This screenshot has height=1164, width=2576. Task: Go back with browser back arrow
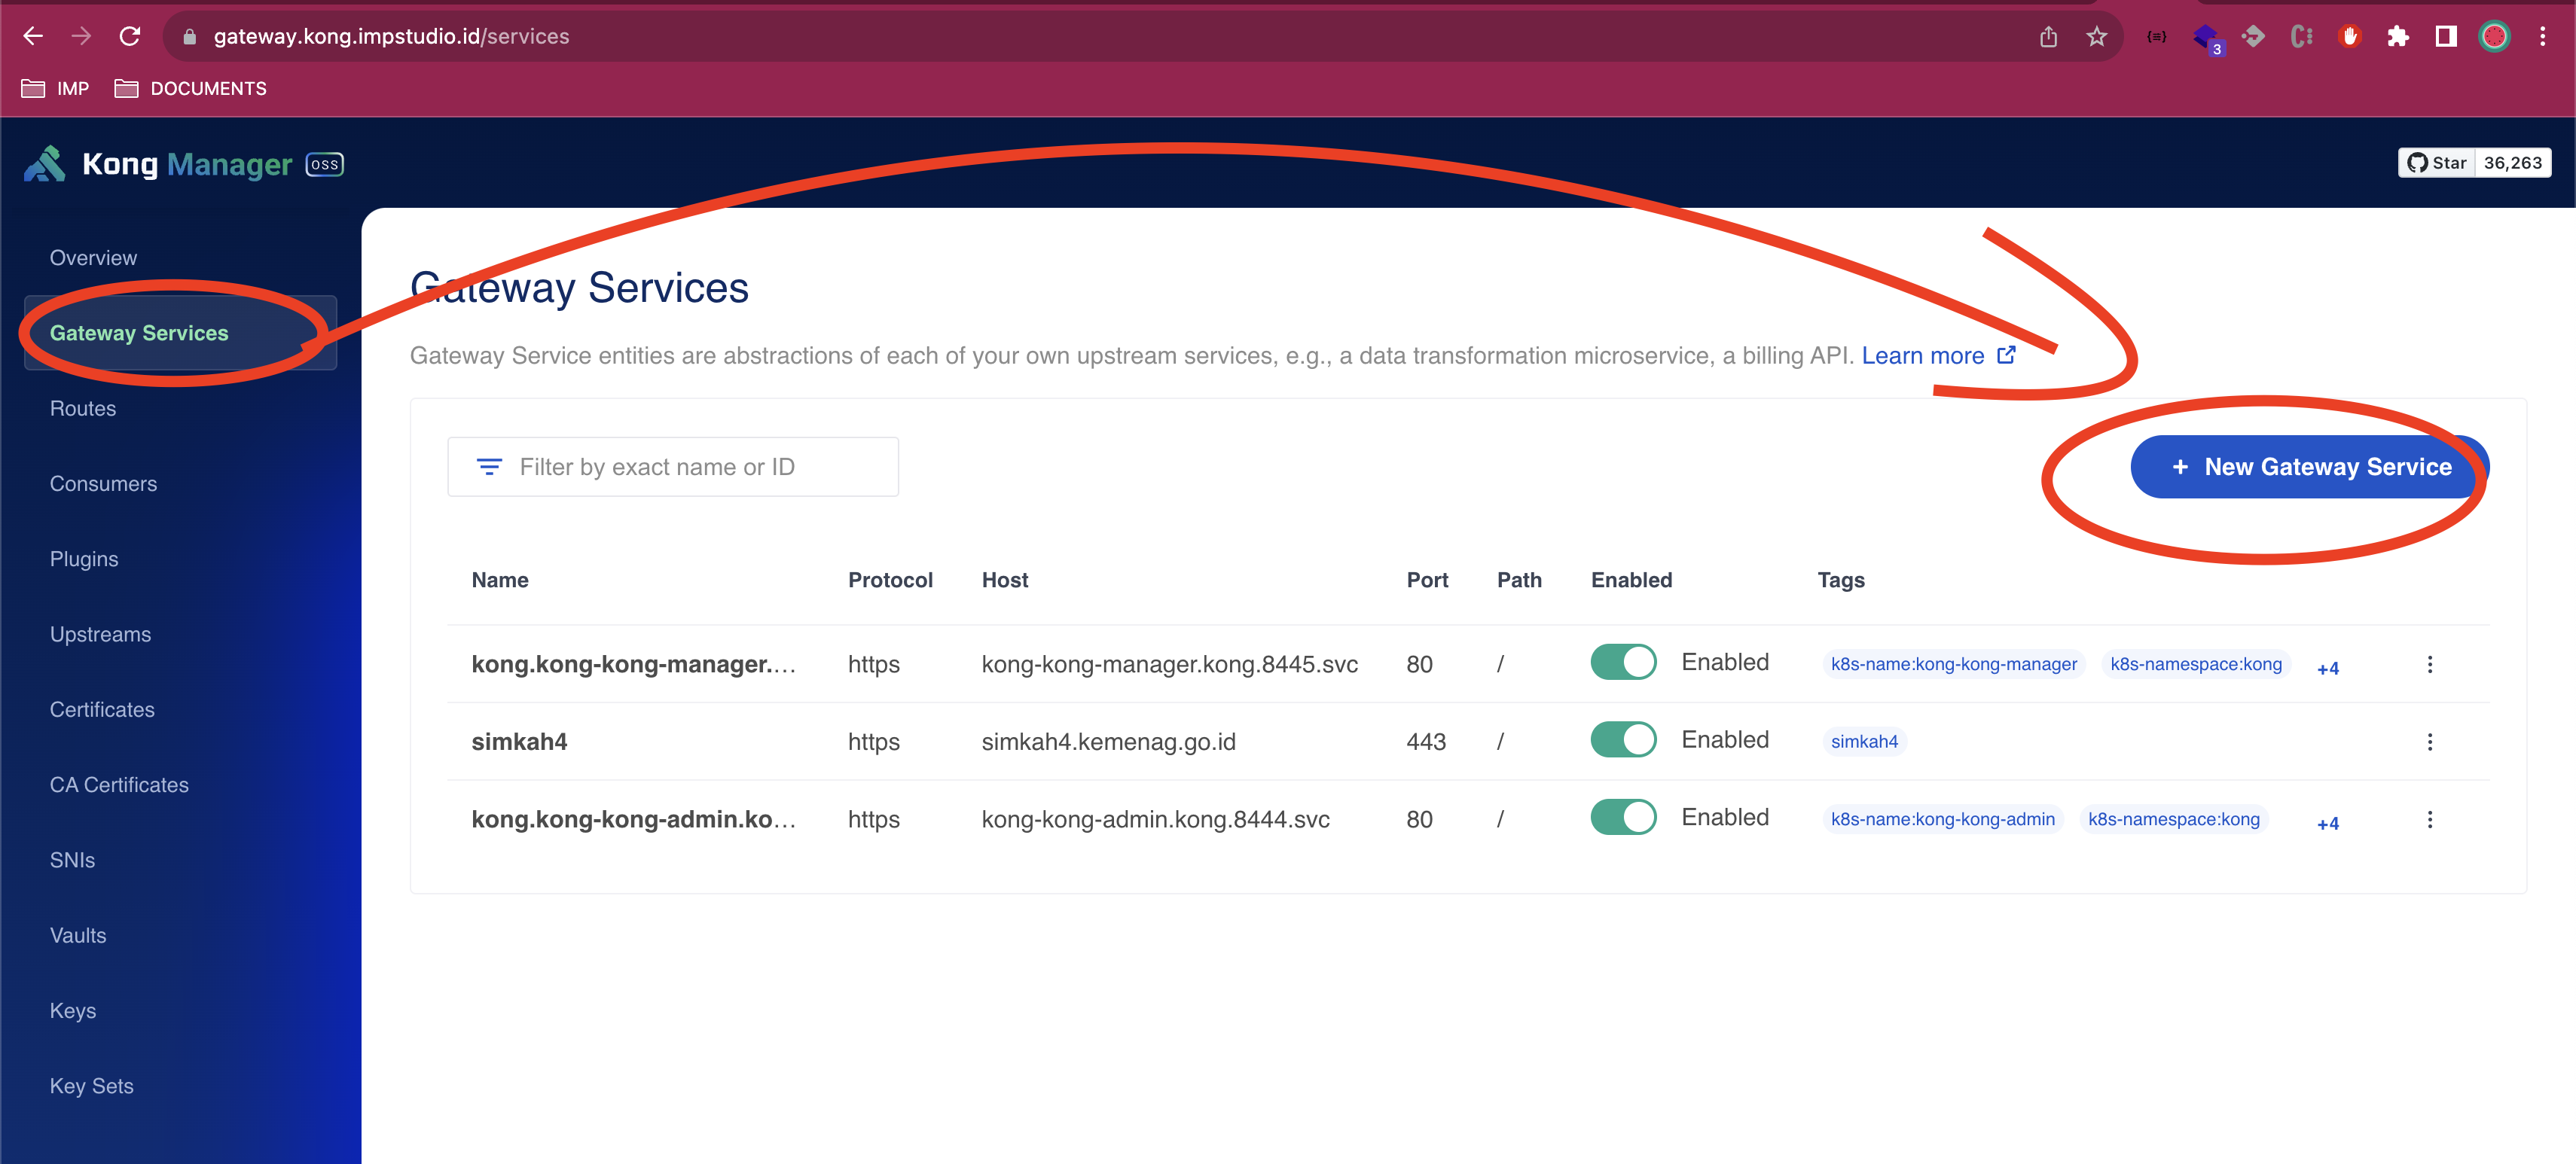(33, 37)
